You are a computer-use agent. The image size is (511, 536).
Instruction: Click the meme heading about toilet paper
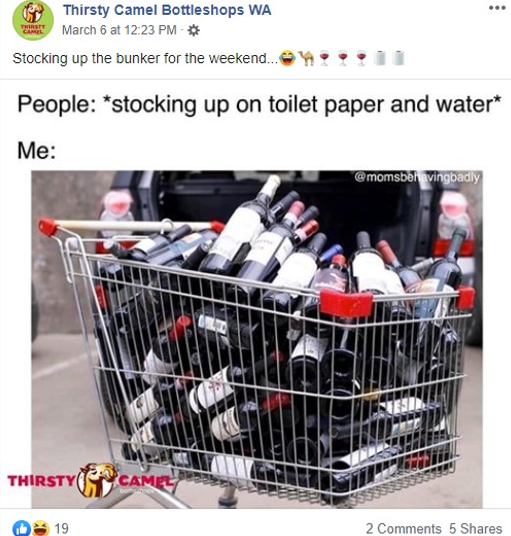click(x=259, y=104)
